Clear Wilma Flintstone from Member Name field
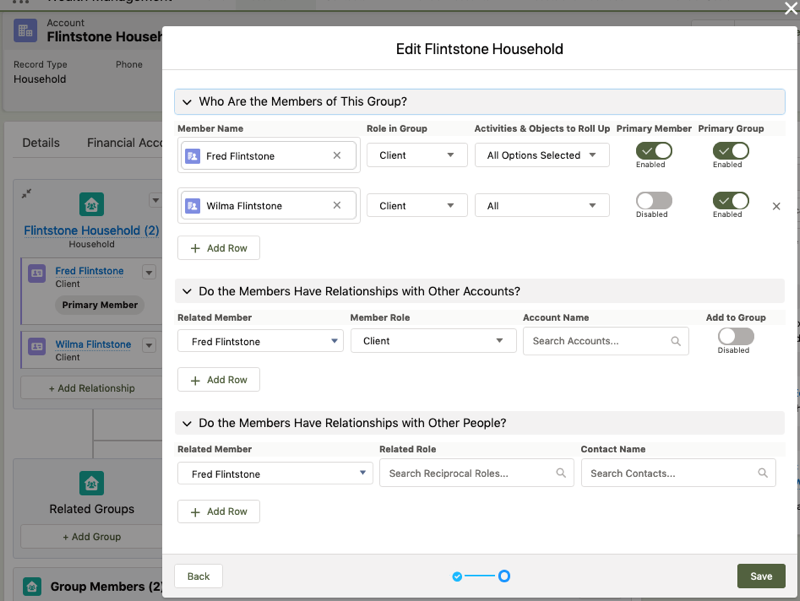The width and height of the screenshot is (800, 601). pyautogui.click(x=337, y=206)
